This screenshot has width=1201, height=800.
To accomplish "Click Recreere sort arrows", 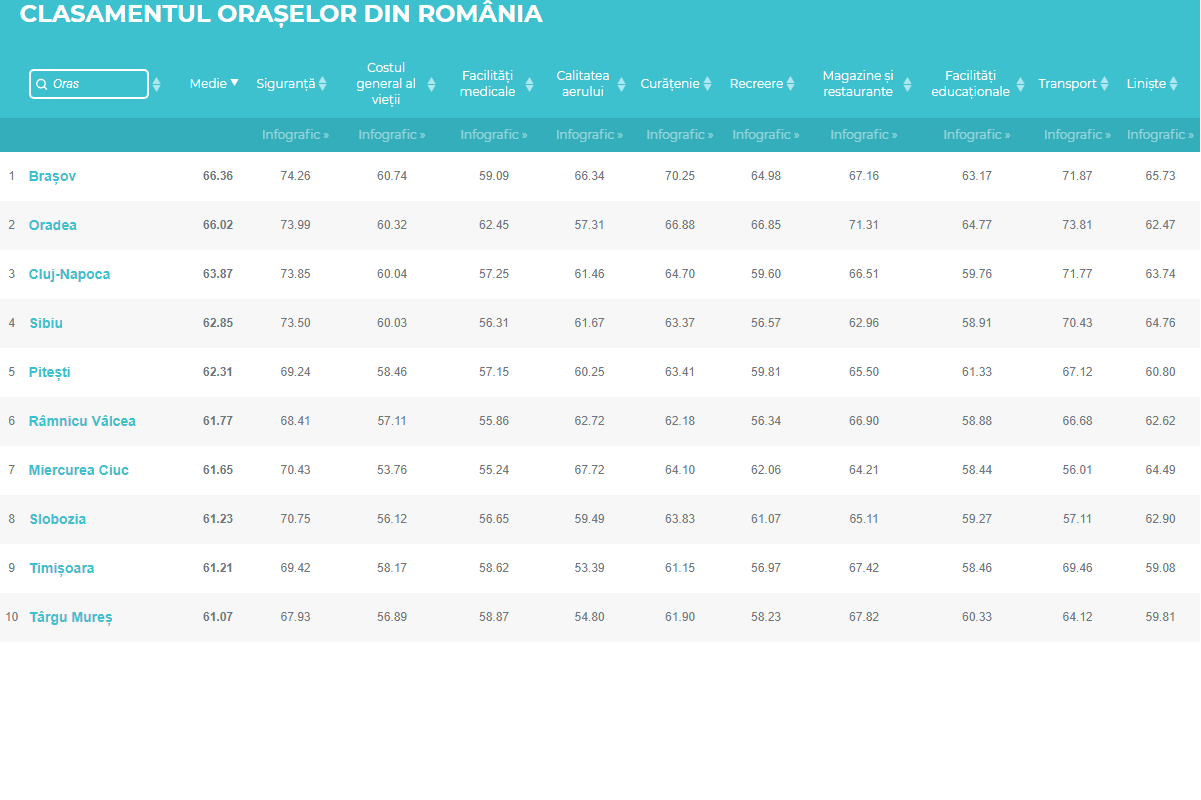I will tap(790, 84).
